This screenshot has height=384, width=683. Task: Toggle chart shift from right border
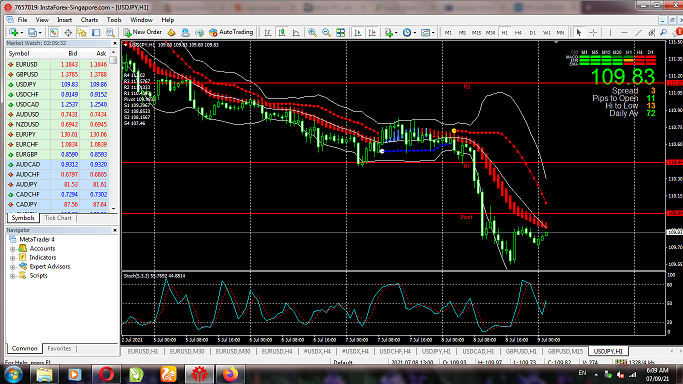click(x=372, y=33)
